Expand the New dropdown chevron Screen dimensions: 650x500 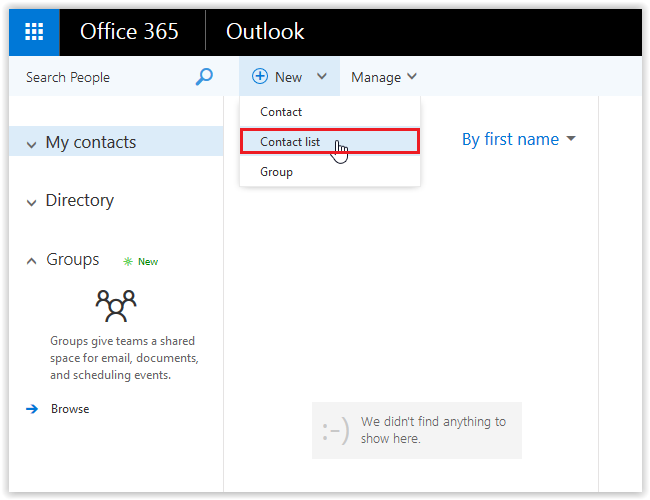[322, 76]
